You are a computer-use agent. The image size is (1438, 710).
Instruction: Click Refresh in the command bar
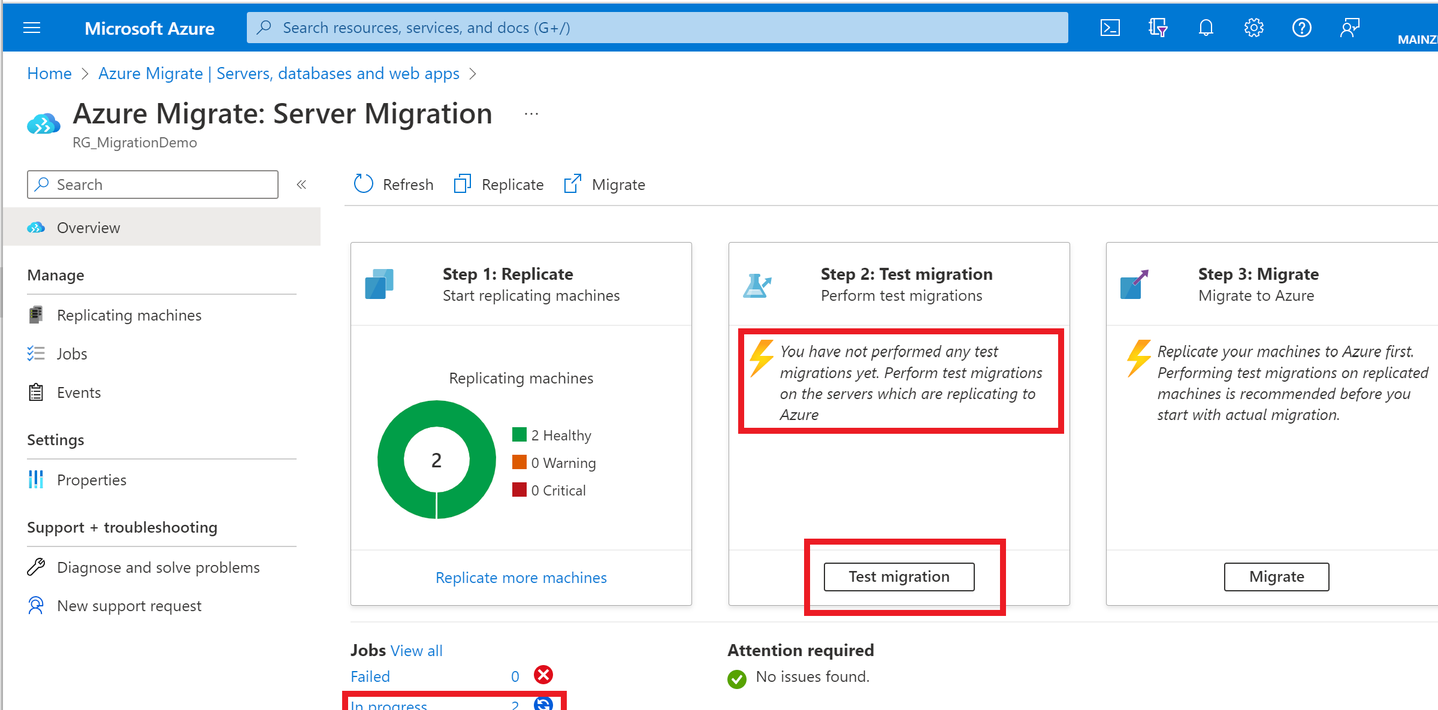pyautogui.click(x=394, y=184)
